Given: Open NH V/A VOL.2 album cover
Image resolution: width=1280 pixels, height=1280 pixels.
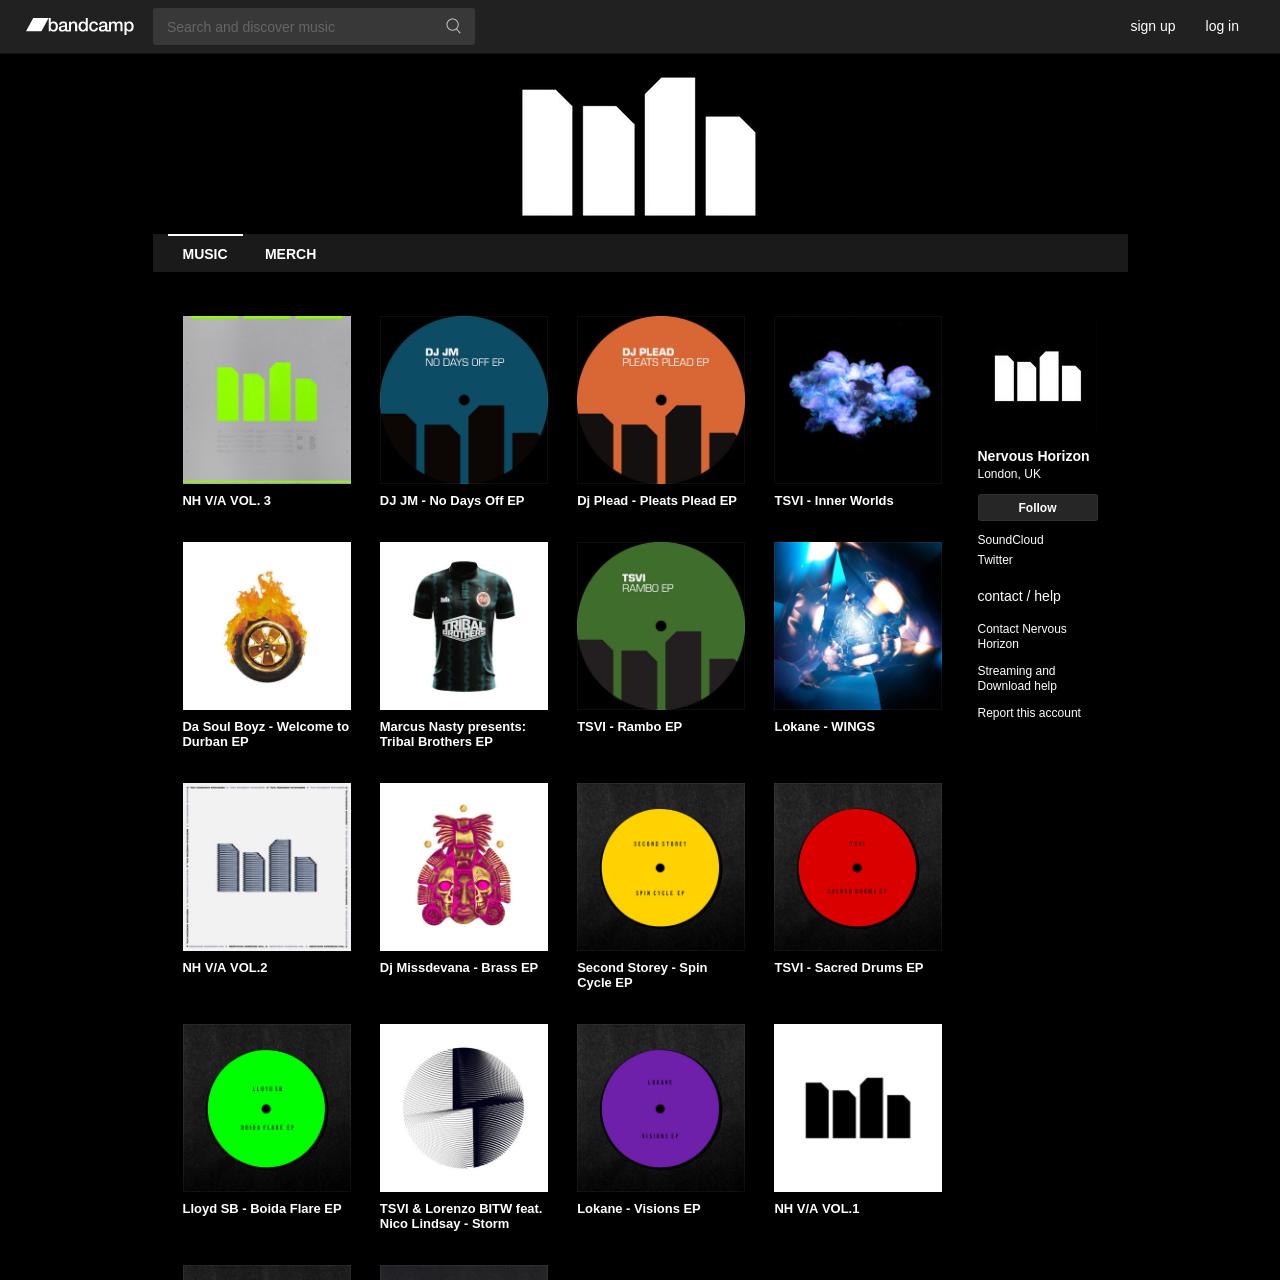Looking at the screenshot, I should click(x=267, y=867).
